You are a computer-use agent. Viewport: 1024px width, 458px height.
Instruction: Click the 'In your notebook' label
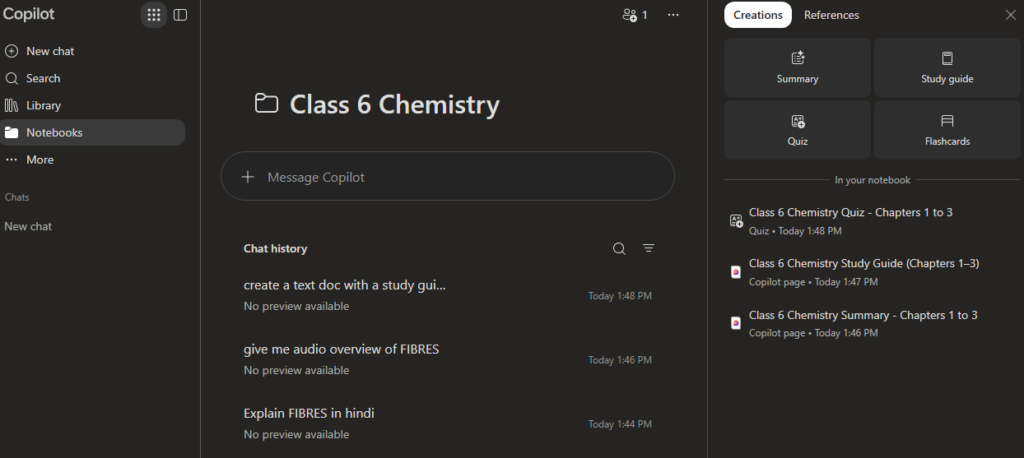click(872, 180)
